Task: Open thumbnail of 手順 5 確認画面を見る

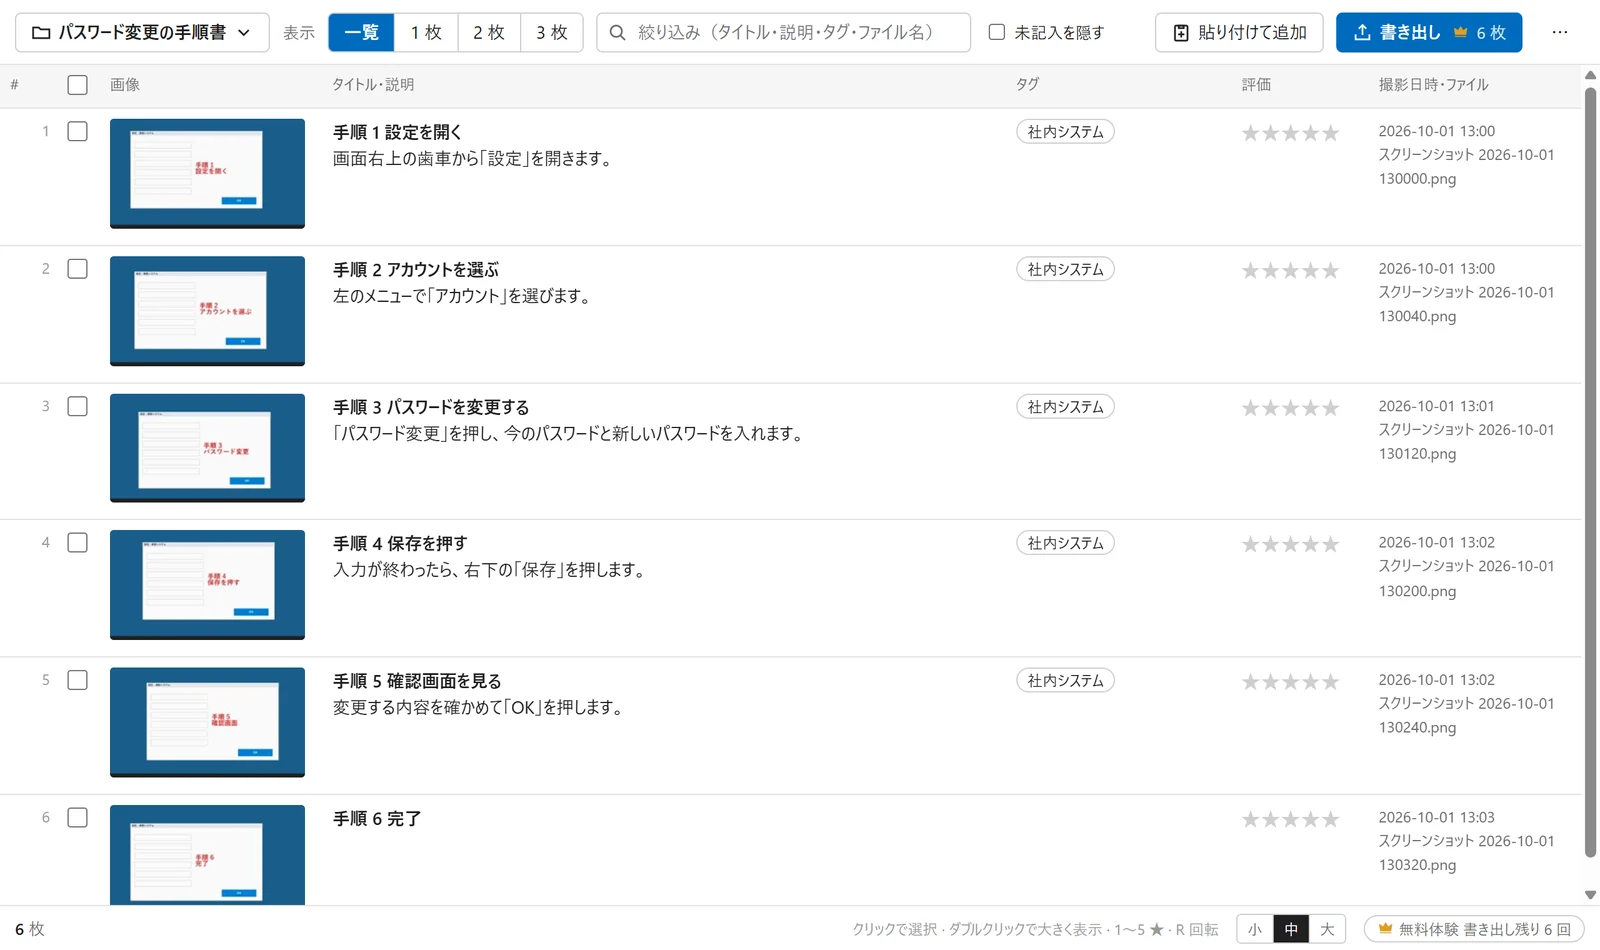Action: (x=207, y=722)
